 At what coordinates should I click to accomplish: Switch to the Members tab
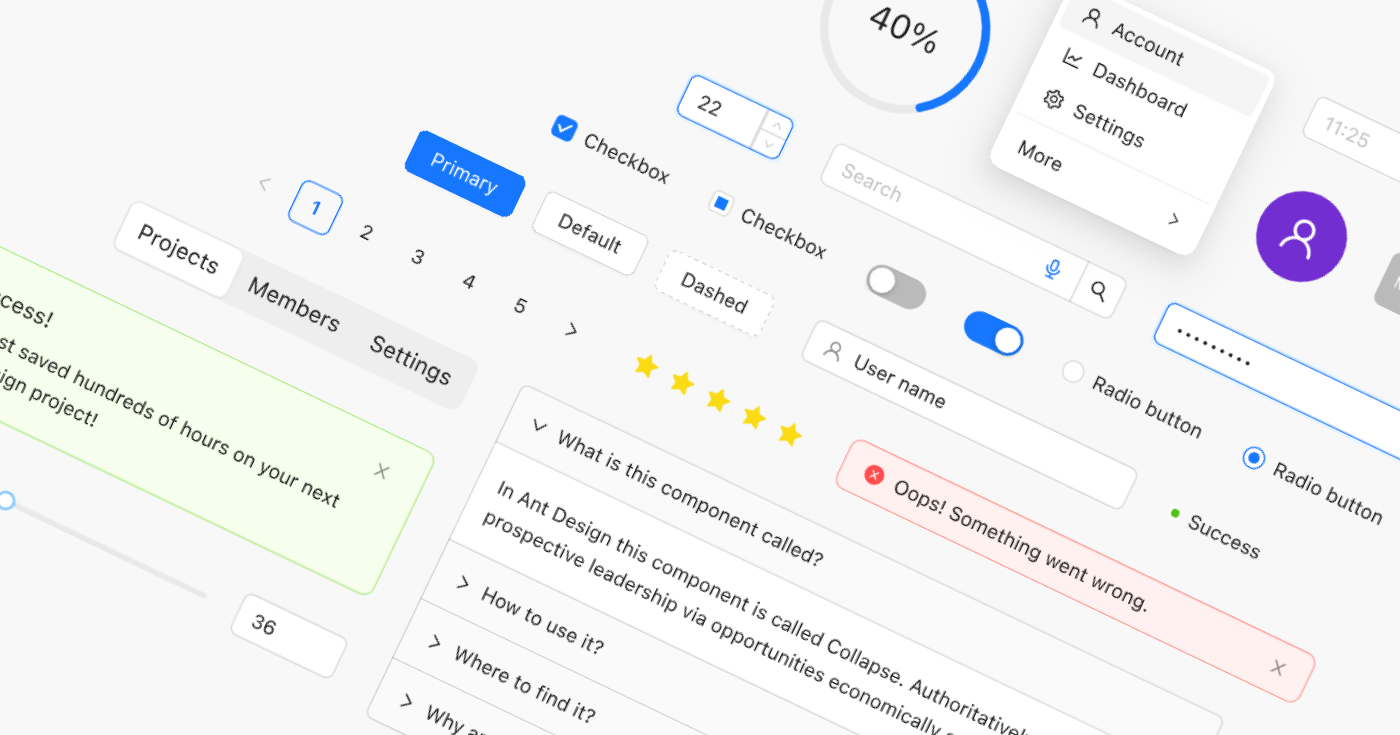tap(293, 304)
